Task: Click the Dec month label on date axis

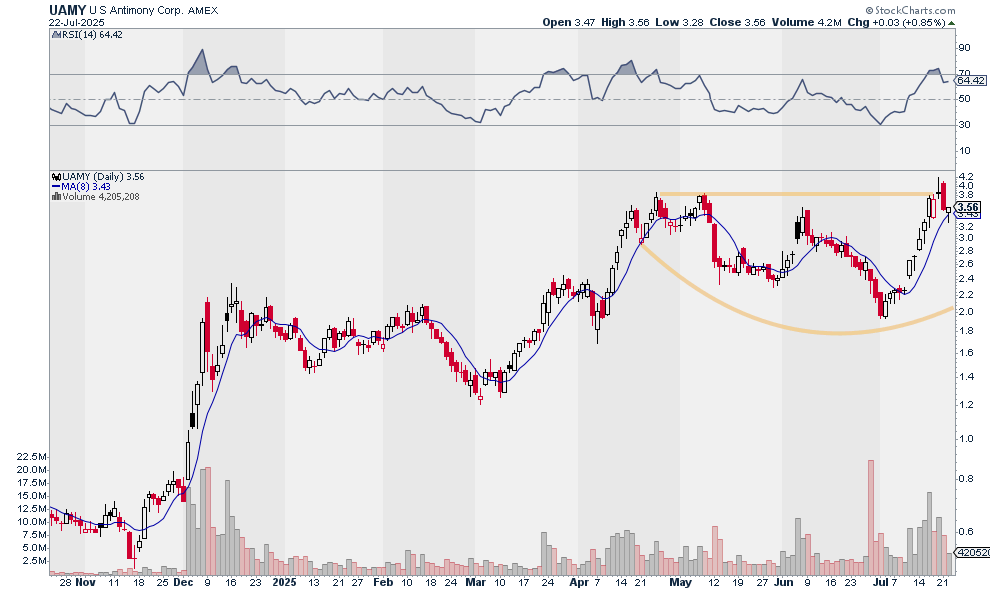Action: click(x=182, y=582)
